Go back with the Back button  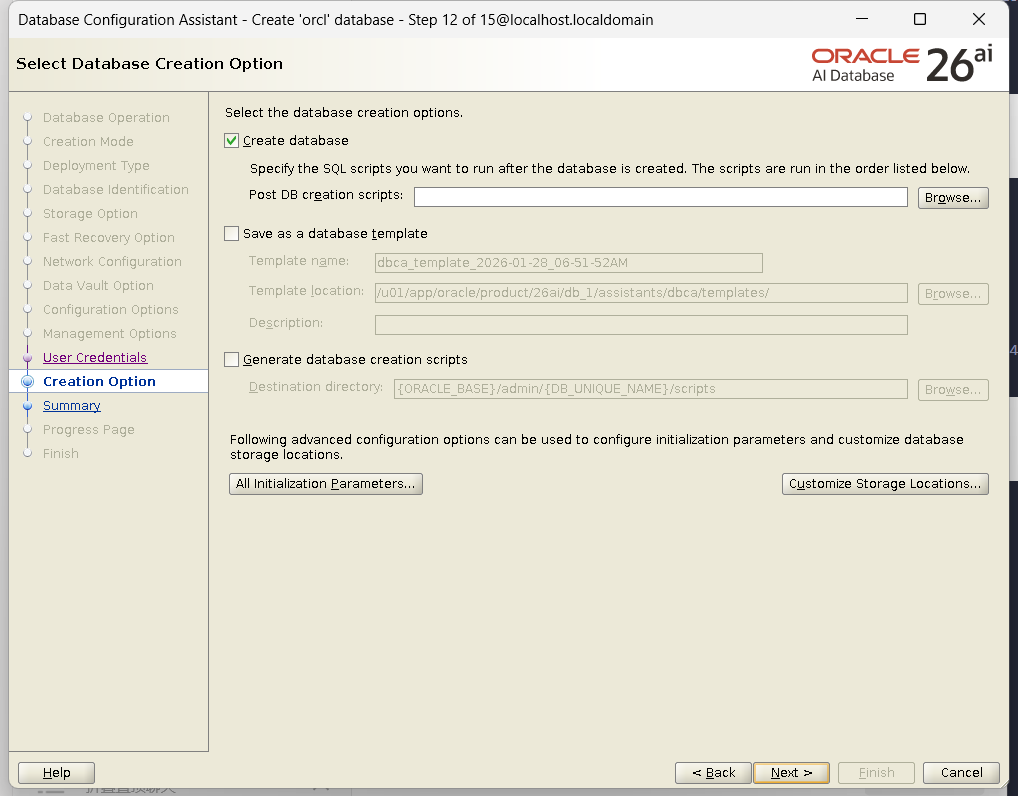(714, 773)
